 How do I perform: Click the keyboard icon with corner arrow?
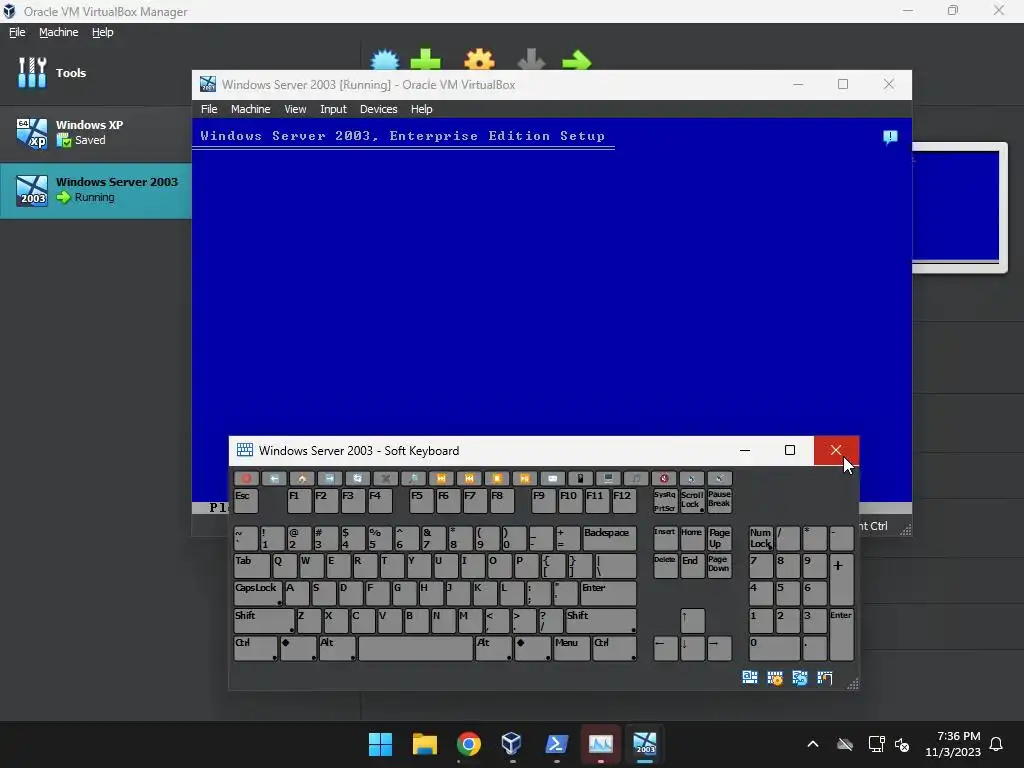click(824, 678)
